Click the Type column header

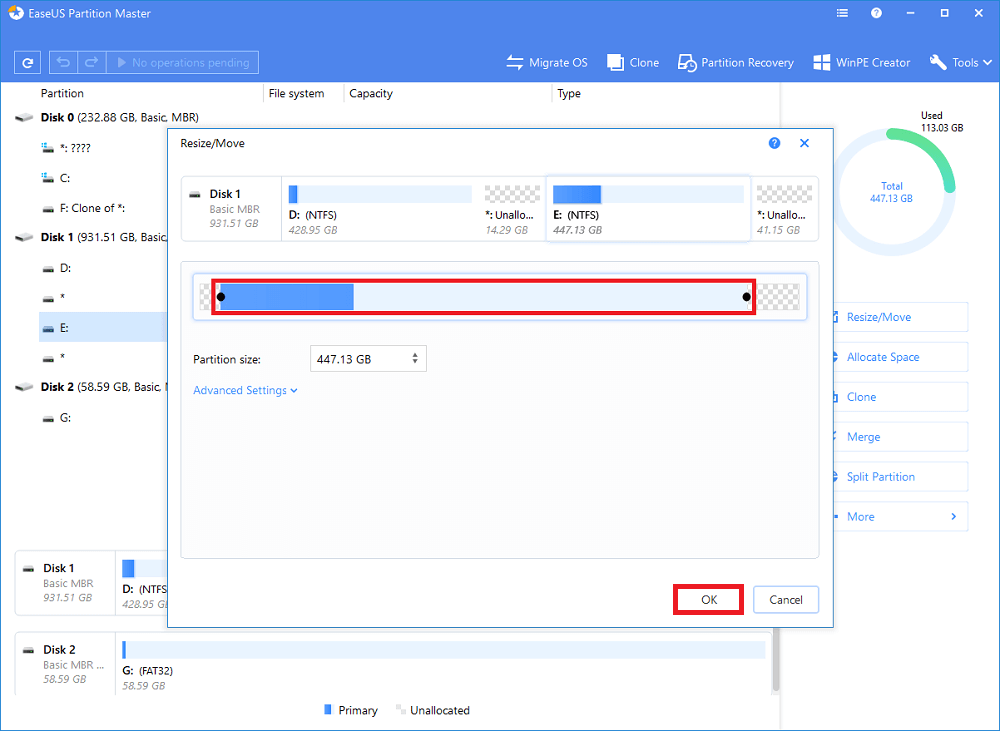[569, 93]
